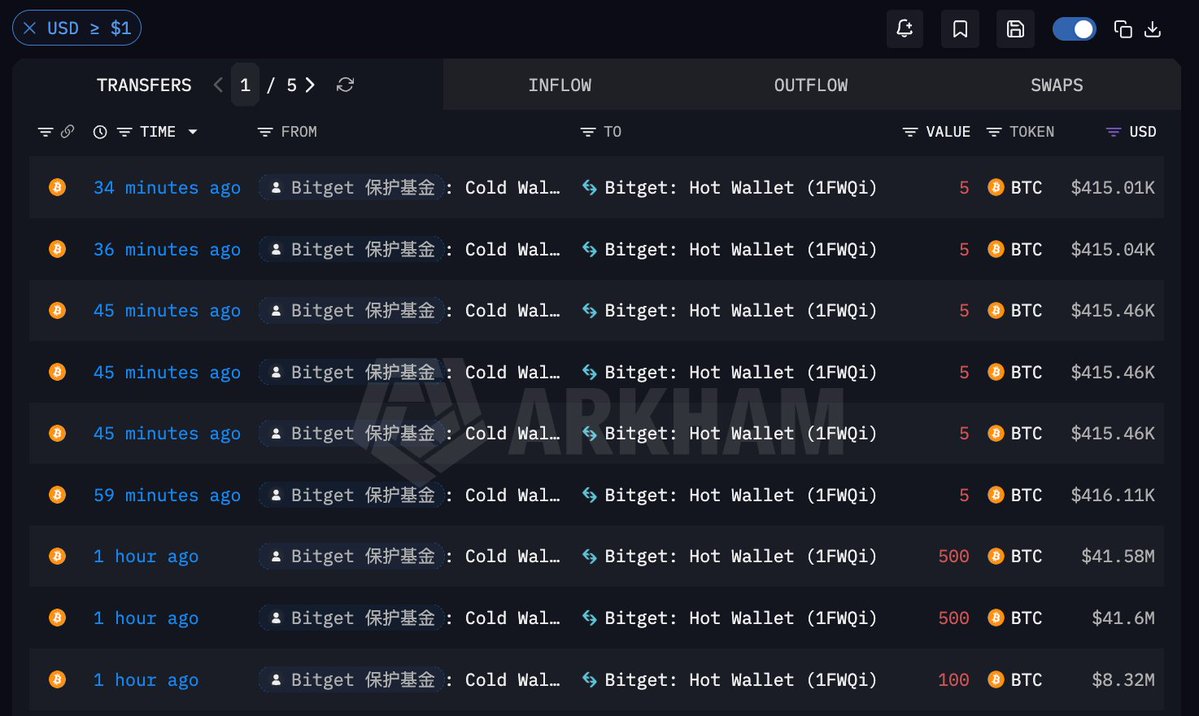Click BTC token in $41.58M row
The image size is (1199, 716).
point(1015,556)
